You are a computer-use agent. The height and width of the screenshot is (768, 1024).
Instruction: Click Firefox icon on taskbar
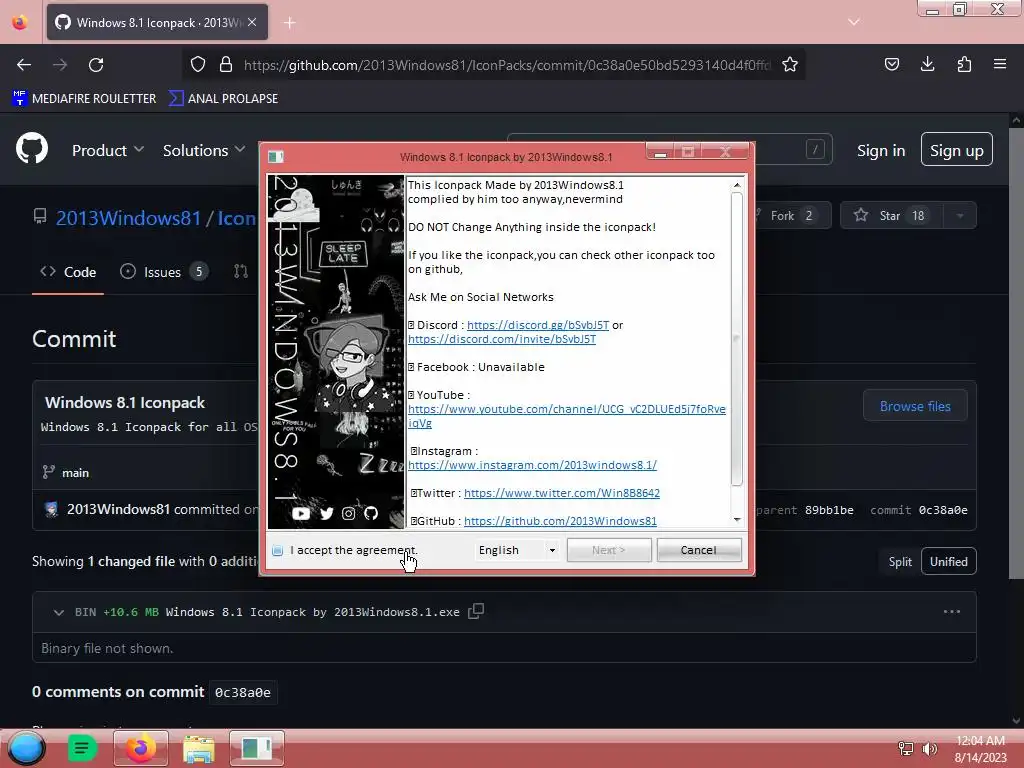140,748
